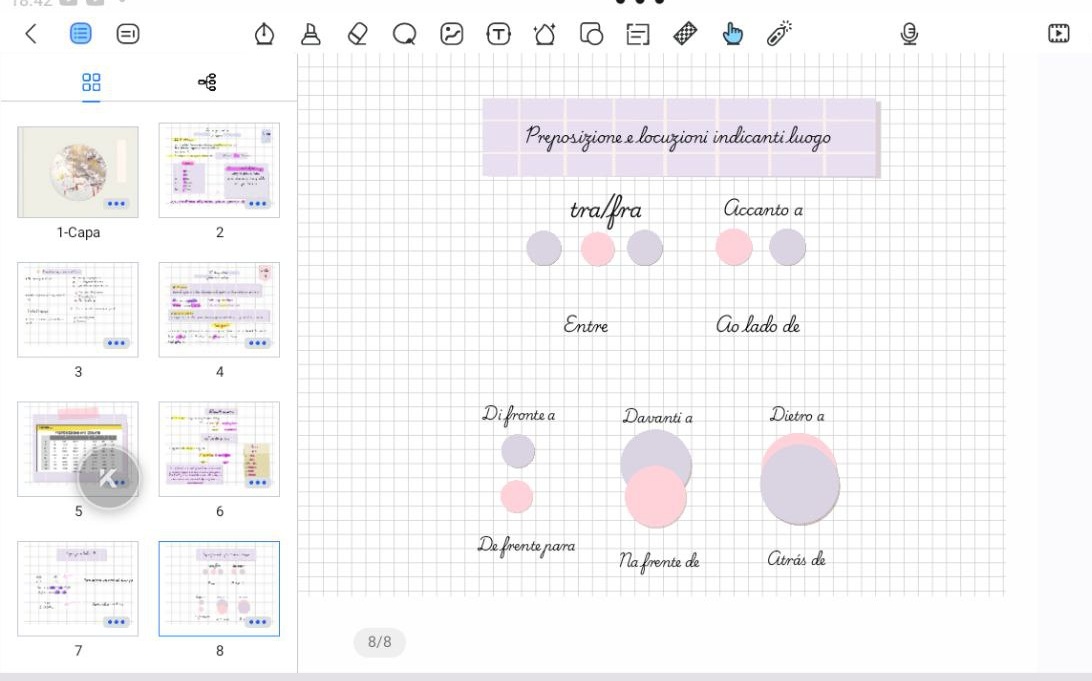Open the stickers and elements tool
This screenshot has height=681, width=1092.
point(545,33)
